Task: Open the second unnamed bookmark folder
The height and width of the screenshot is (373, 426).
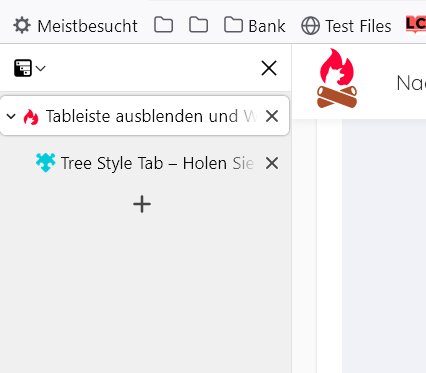Action: 198,25
